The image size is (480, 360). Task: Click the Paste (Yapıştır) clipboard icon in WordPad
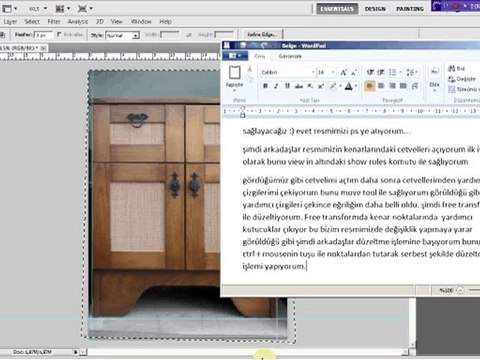[x=235, y=72]
